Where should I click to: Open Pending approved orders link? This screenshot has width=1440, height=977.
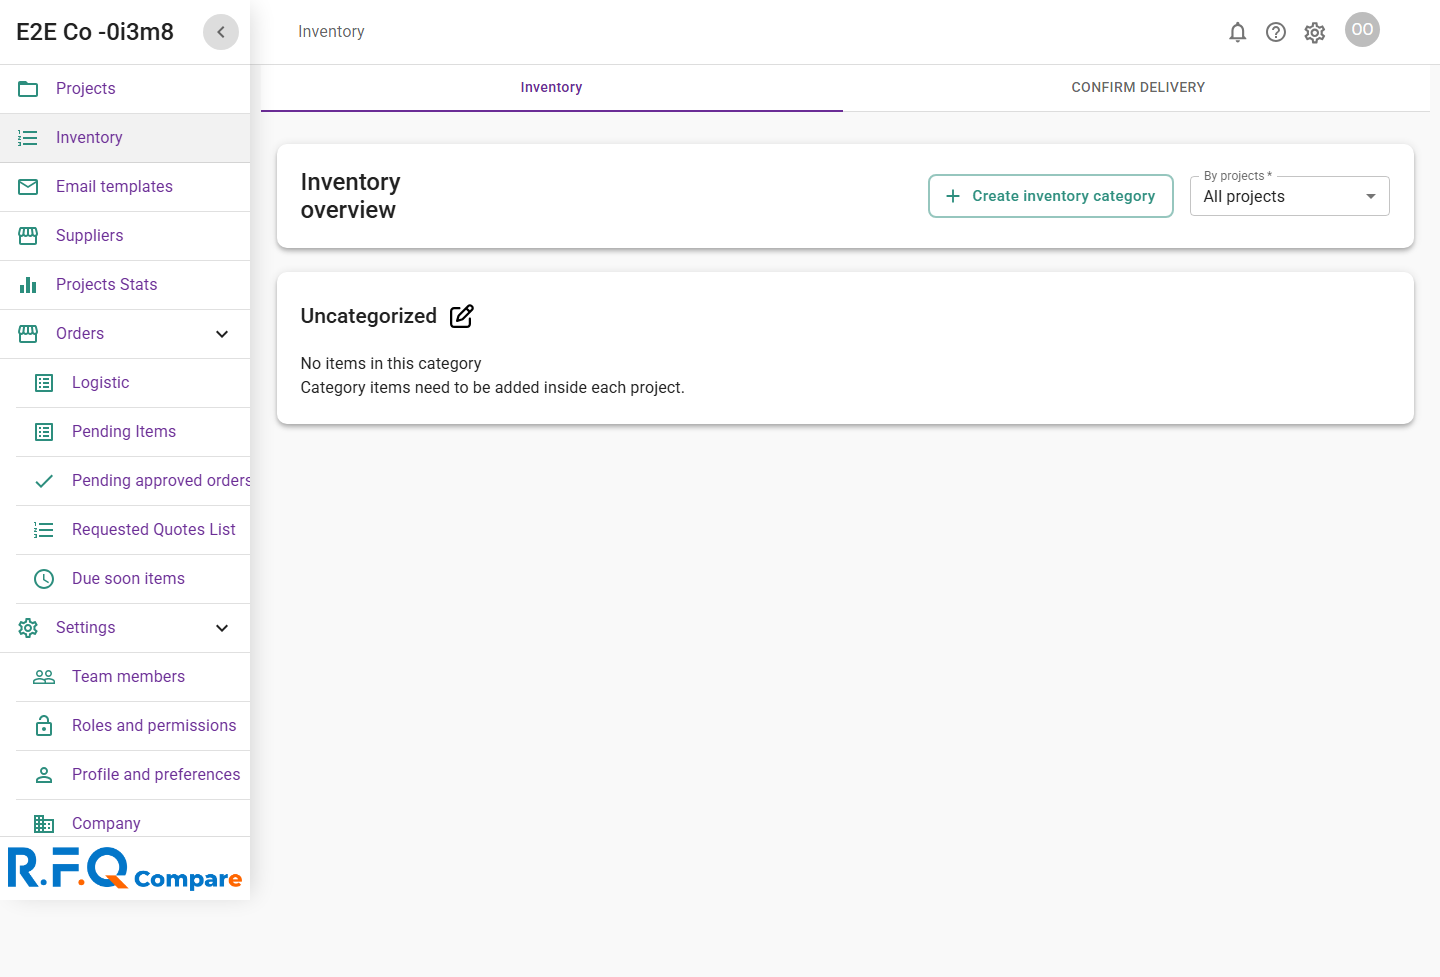pyautogui.click(x=133, y=481)
